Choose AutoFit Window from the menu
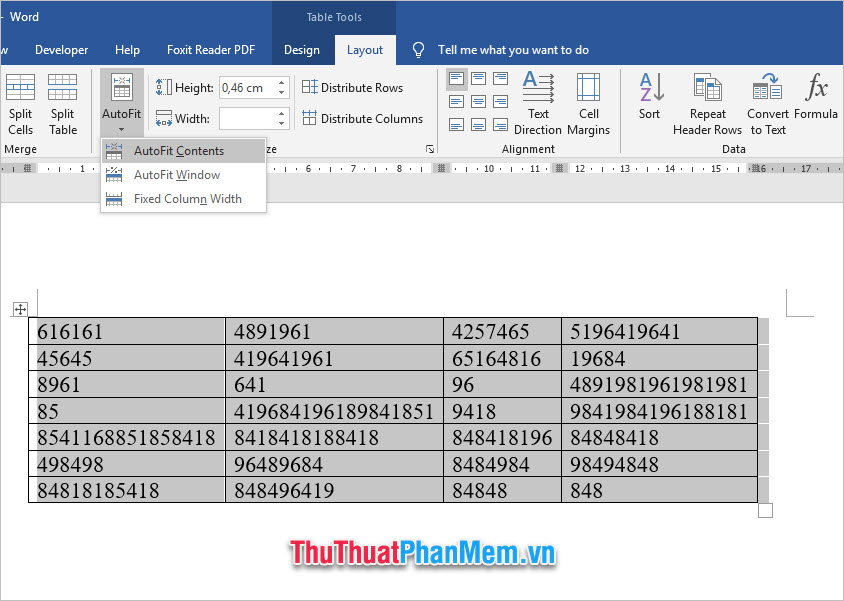This screenshot has width=844, height=601. pos(183,175)
